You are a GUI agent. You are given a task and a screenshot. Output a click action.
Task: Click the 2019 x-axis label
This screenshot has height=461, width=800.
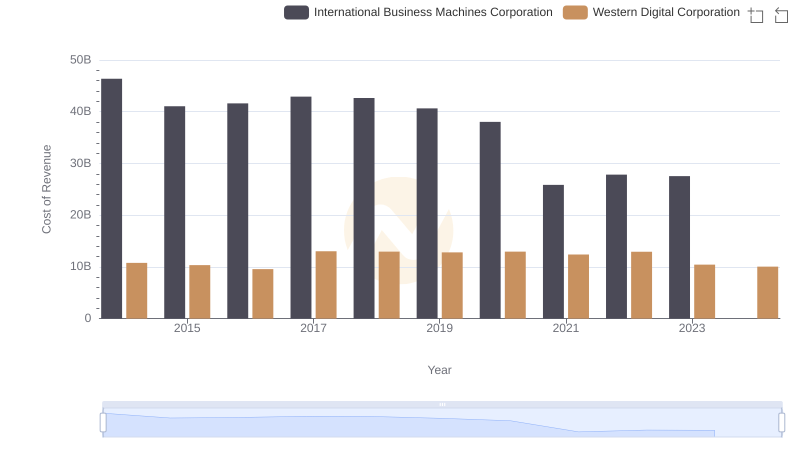(439, 328)
